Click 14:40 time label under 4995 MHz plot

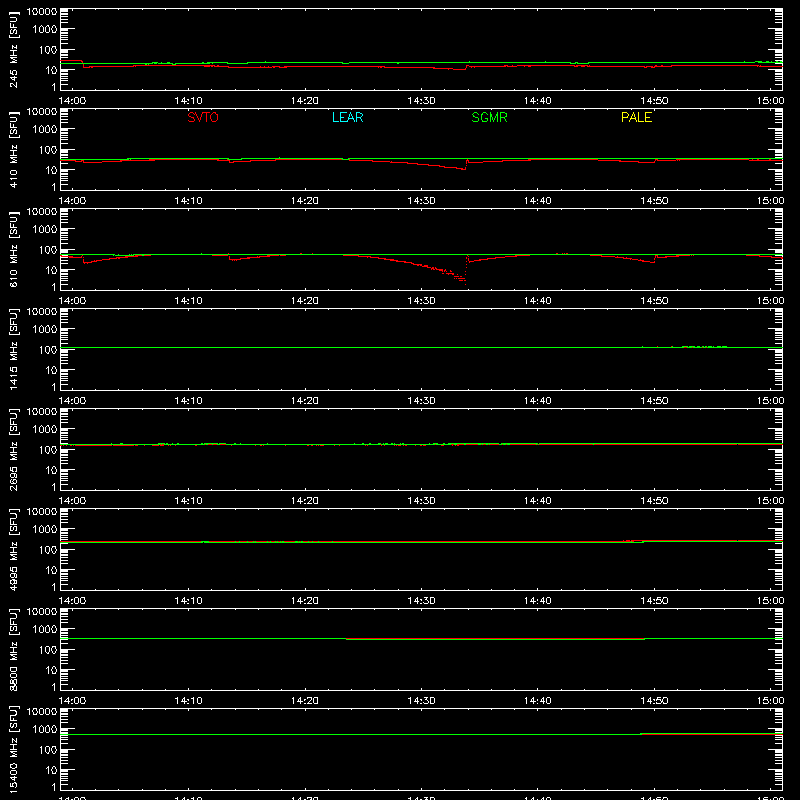pyautogui.click(x=538, y=601)
